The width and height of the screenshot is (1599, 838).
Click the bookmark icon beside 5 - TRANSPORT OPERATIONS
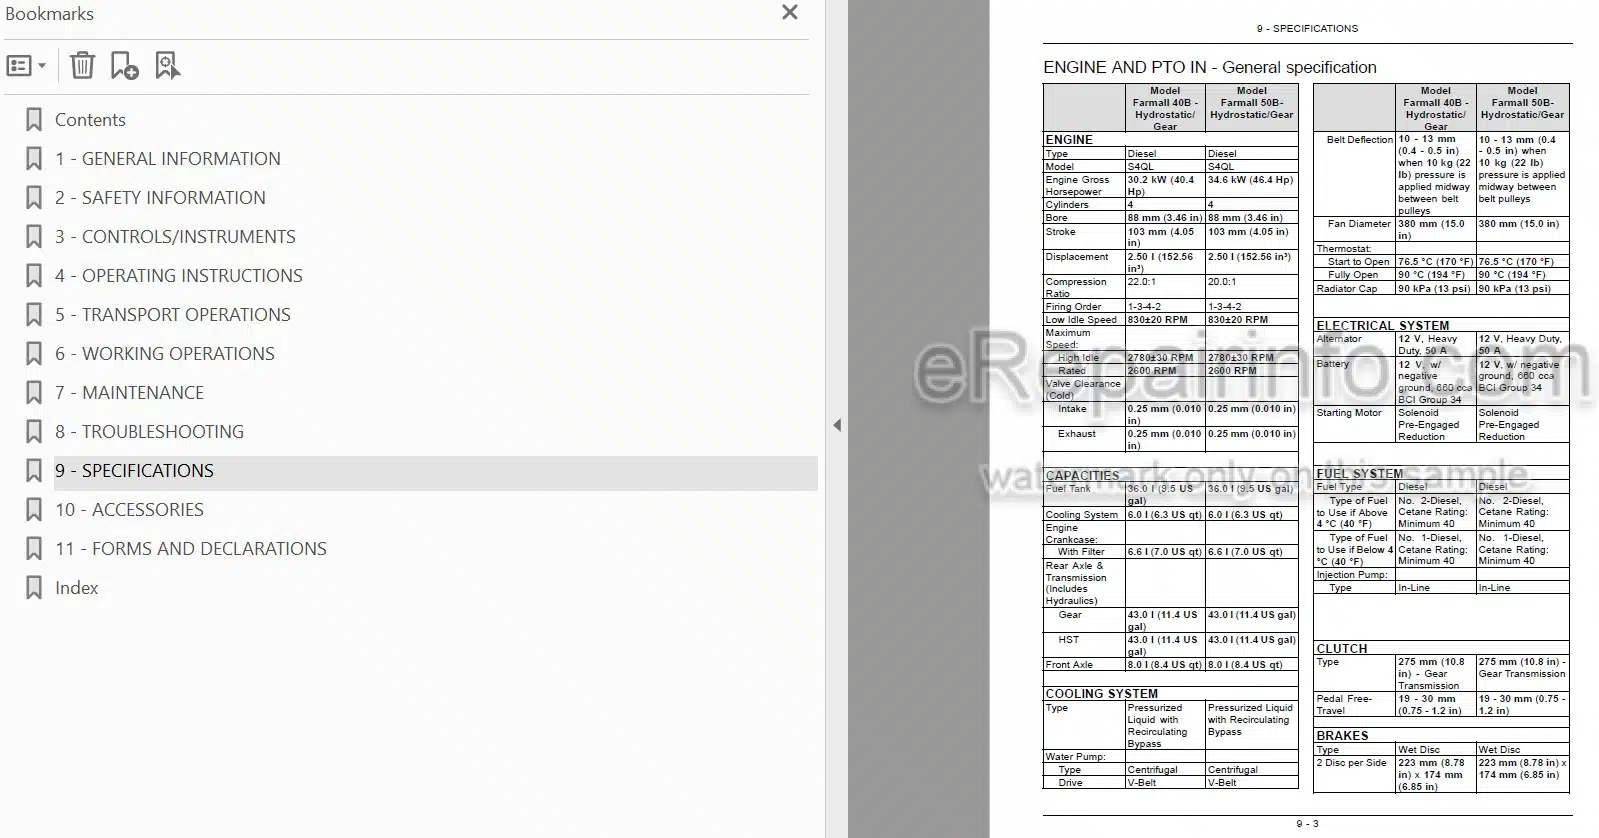[x=34, y=315]
